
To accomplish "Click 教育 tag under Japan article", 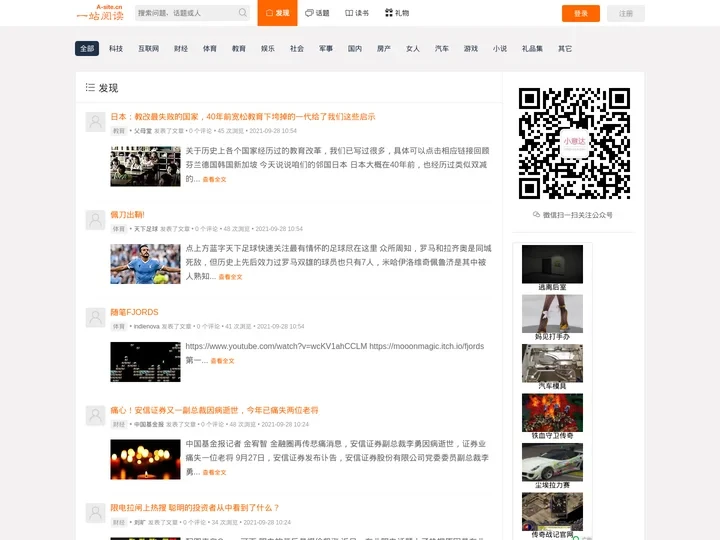I will tap(118, 131).
